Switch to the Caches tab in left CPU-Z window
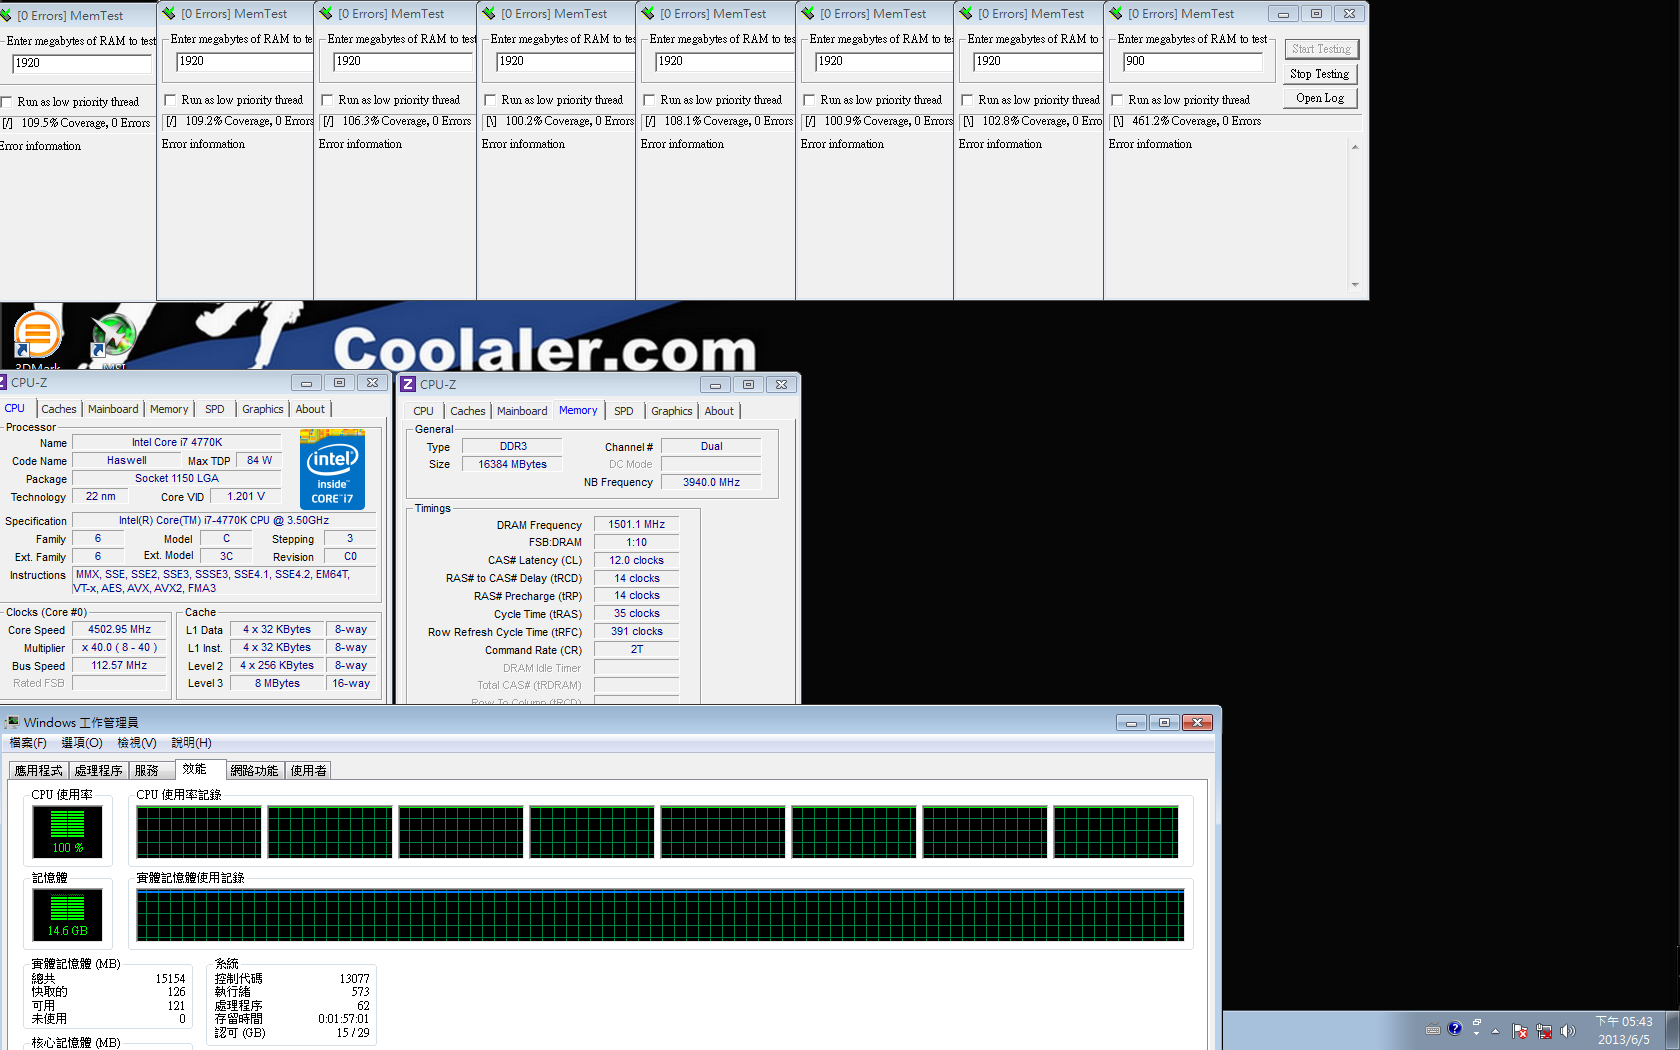Screen dimensions: 1680x1050 [x=59, y=409]
